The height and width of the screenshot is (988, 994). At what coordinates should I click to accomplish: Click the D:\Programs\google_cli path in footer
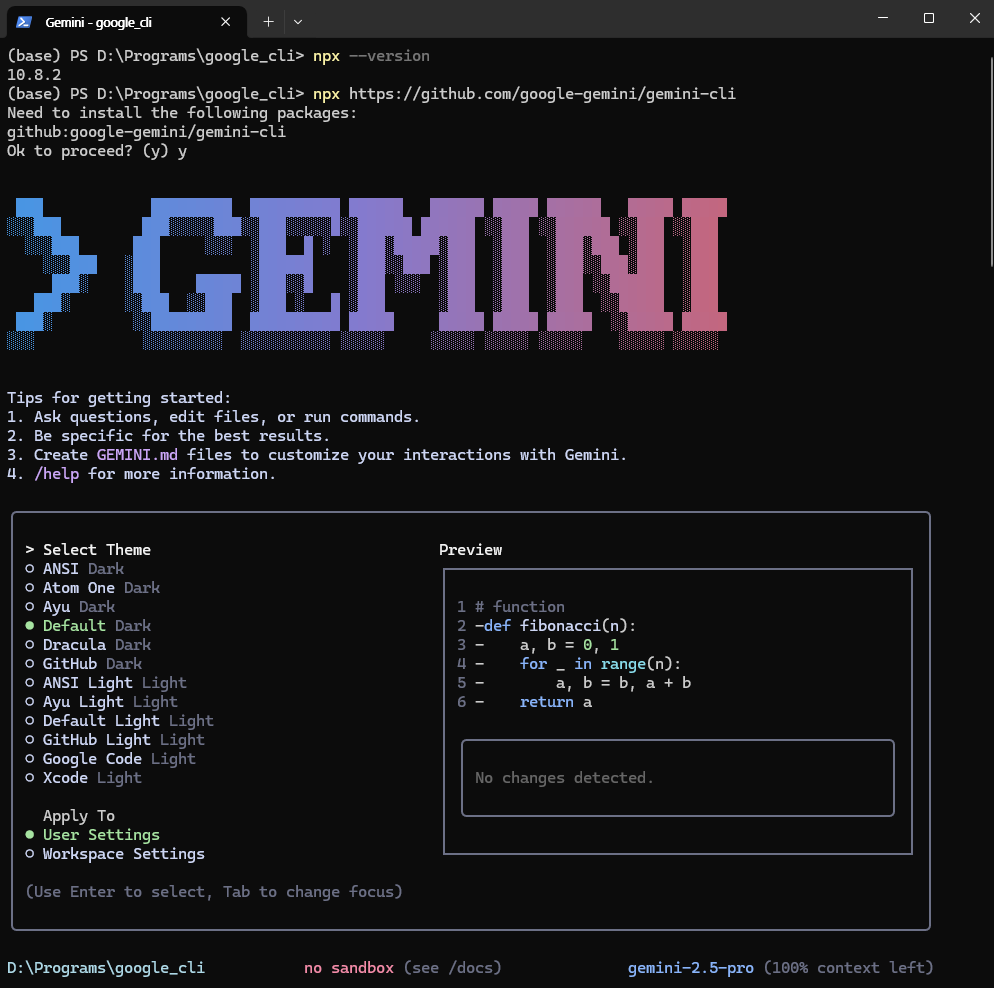(x=106, y=968)
